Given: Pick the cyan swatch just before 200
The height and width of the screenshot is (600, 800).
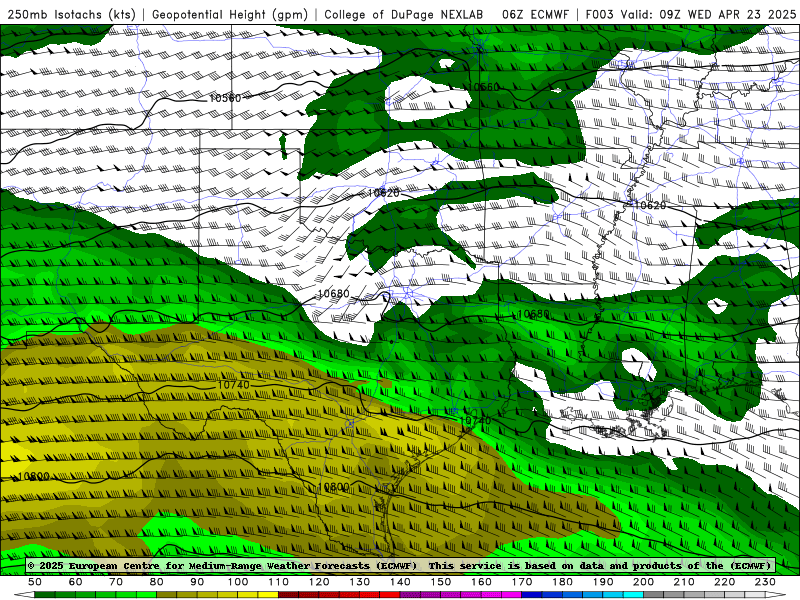Looking at the screenshot, I should [x=633, y=594].
